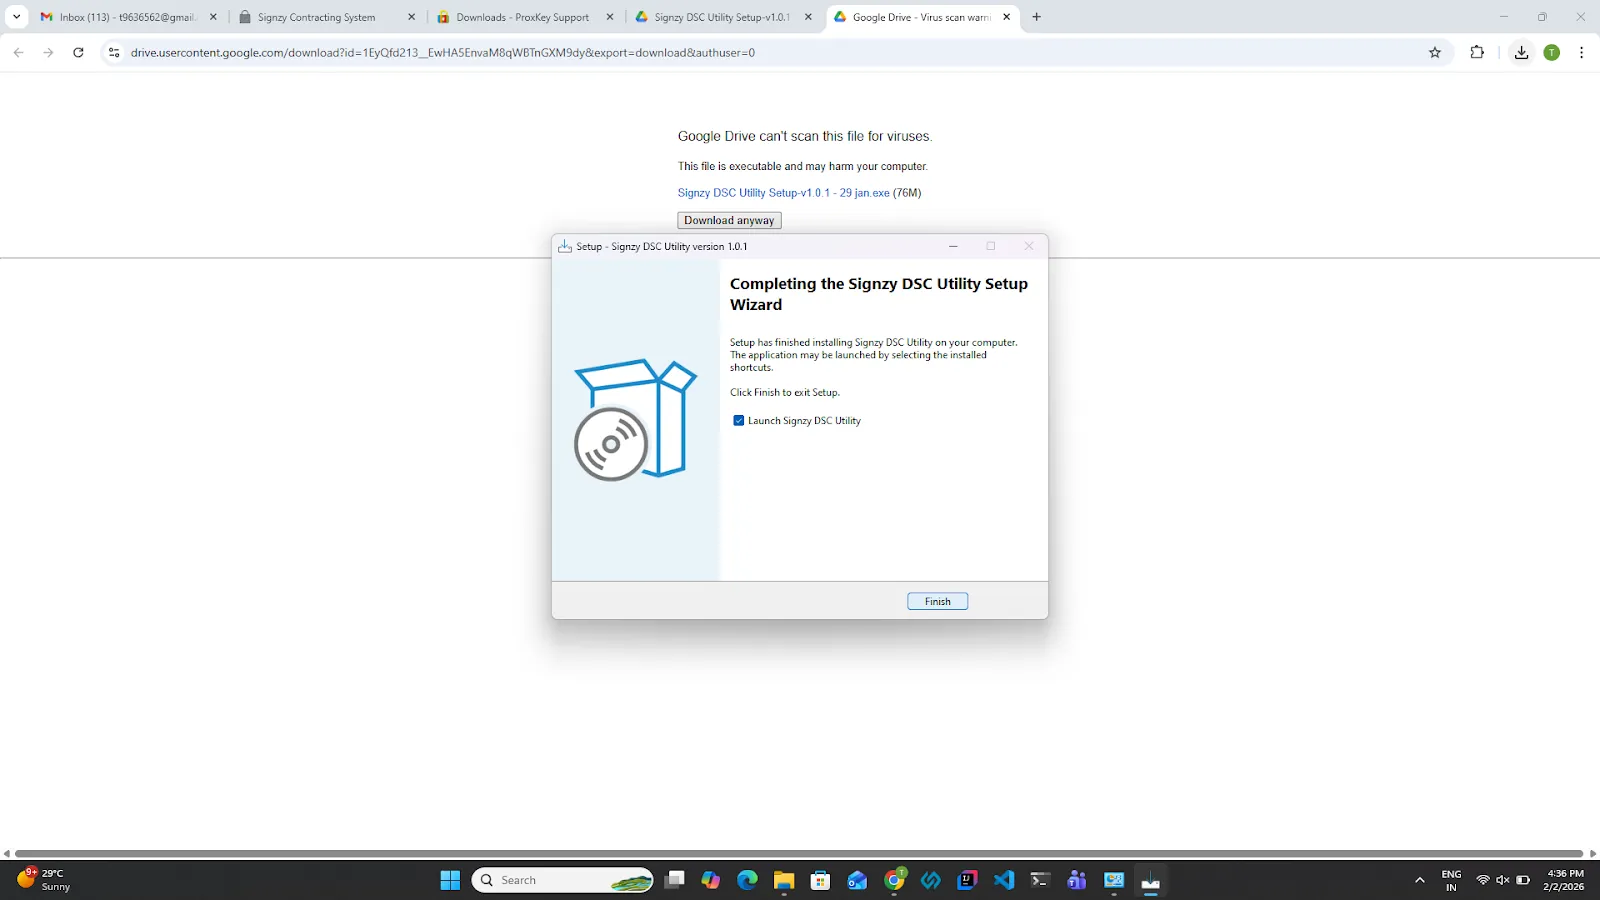Show hidden system tray icons chevron
Image resolution: width=1600 pixels, height=900 pixels.
pos(1419,880)
